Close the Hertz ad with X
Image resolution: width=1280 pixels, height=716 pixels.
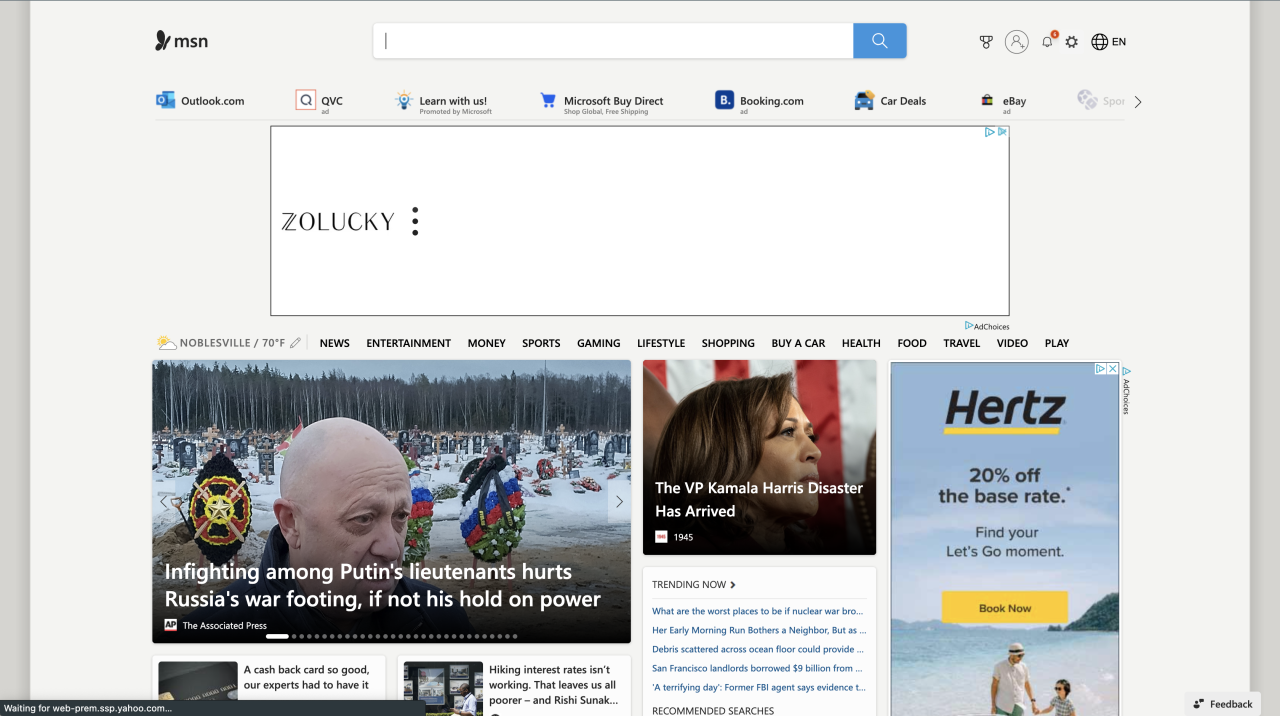tap(1112, 369)
